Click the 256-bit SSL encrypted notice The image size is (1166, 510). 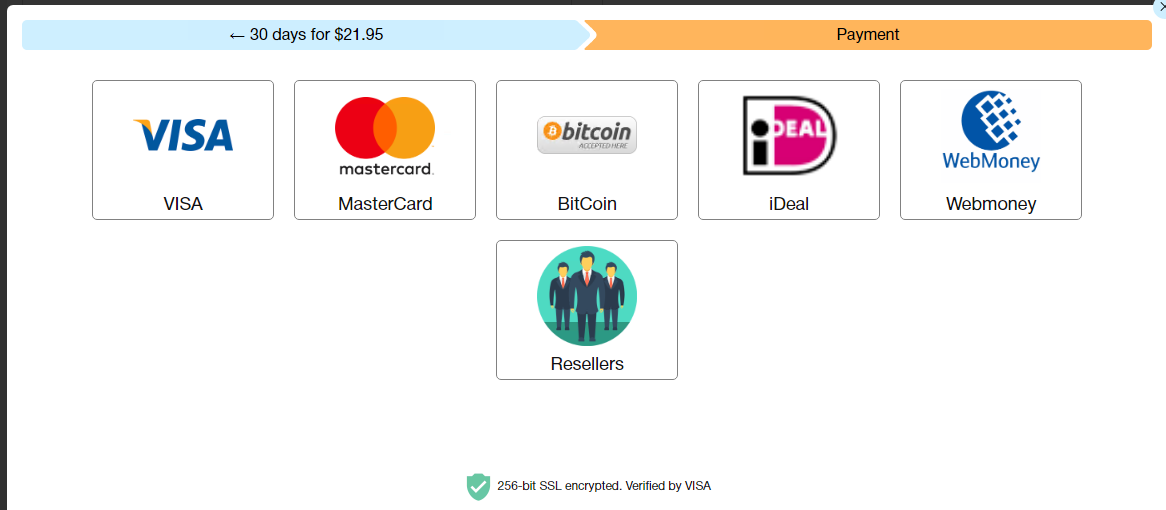pos(604,486)
